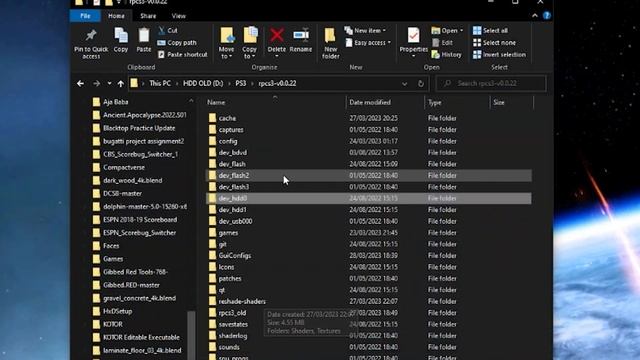
Task: Click the Rename icon
Action: tap(301, 36)
